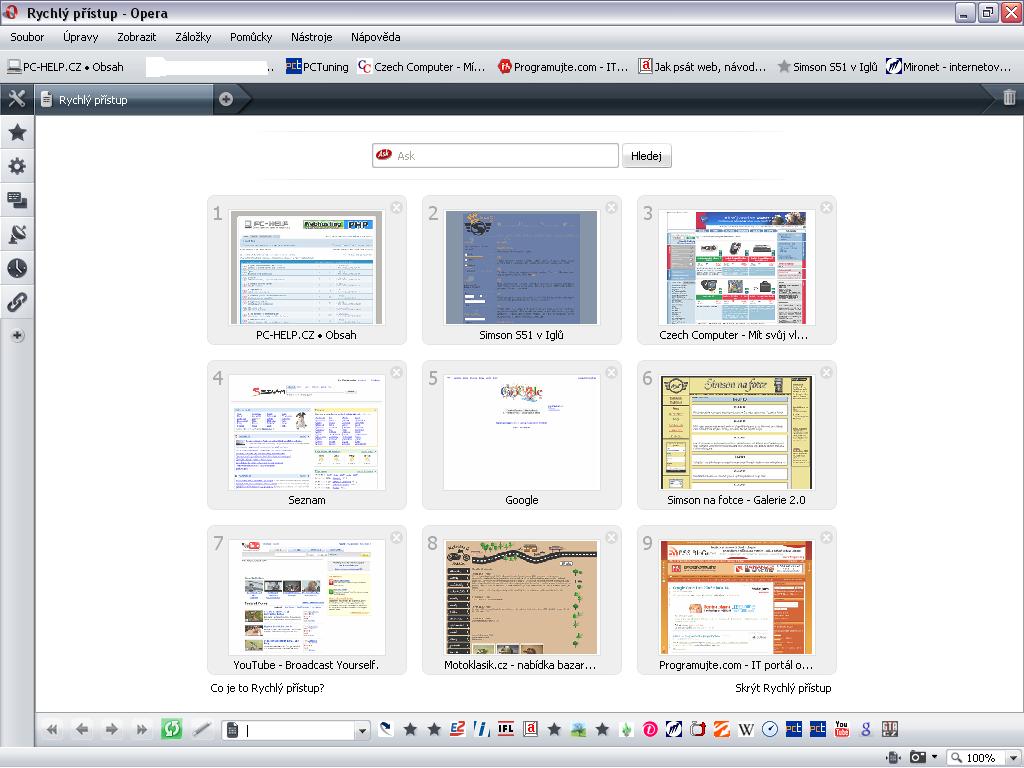
Task: Toggle the panels with the wrench icon
Action: click(17, 98)
